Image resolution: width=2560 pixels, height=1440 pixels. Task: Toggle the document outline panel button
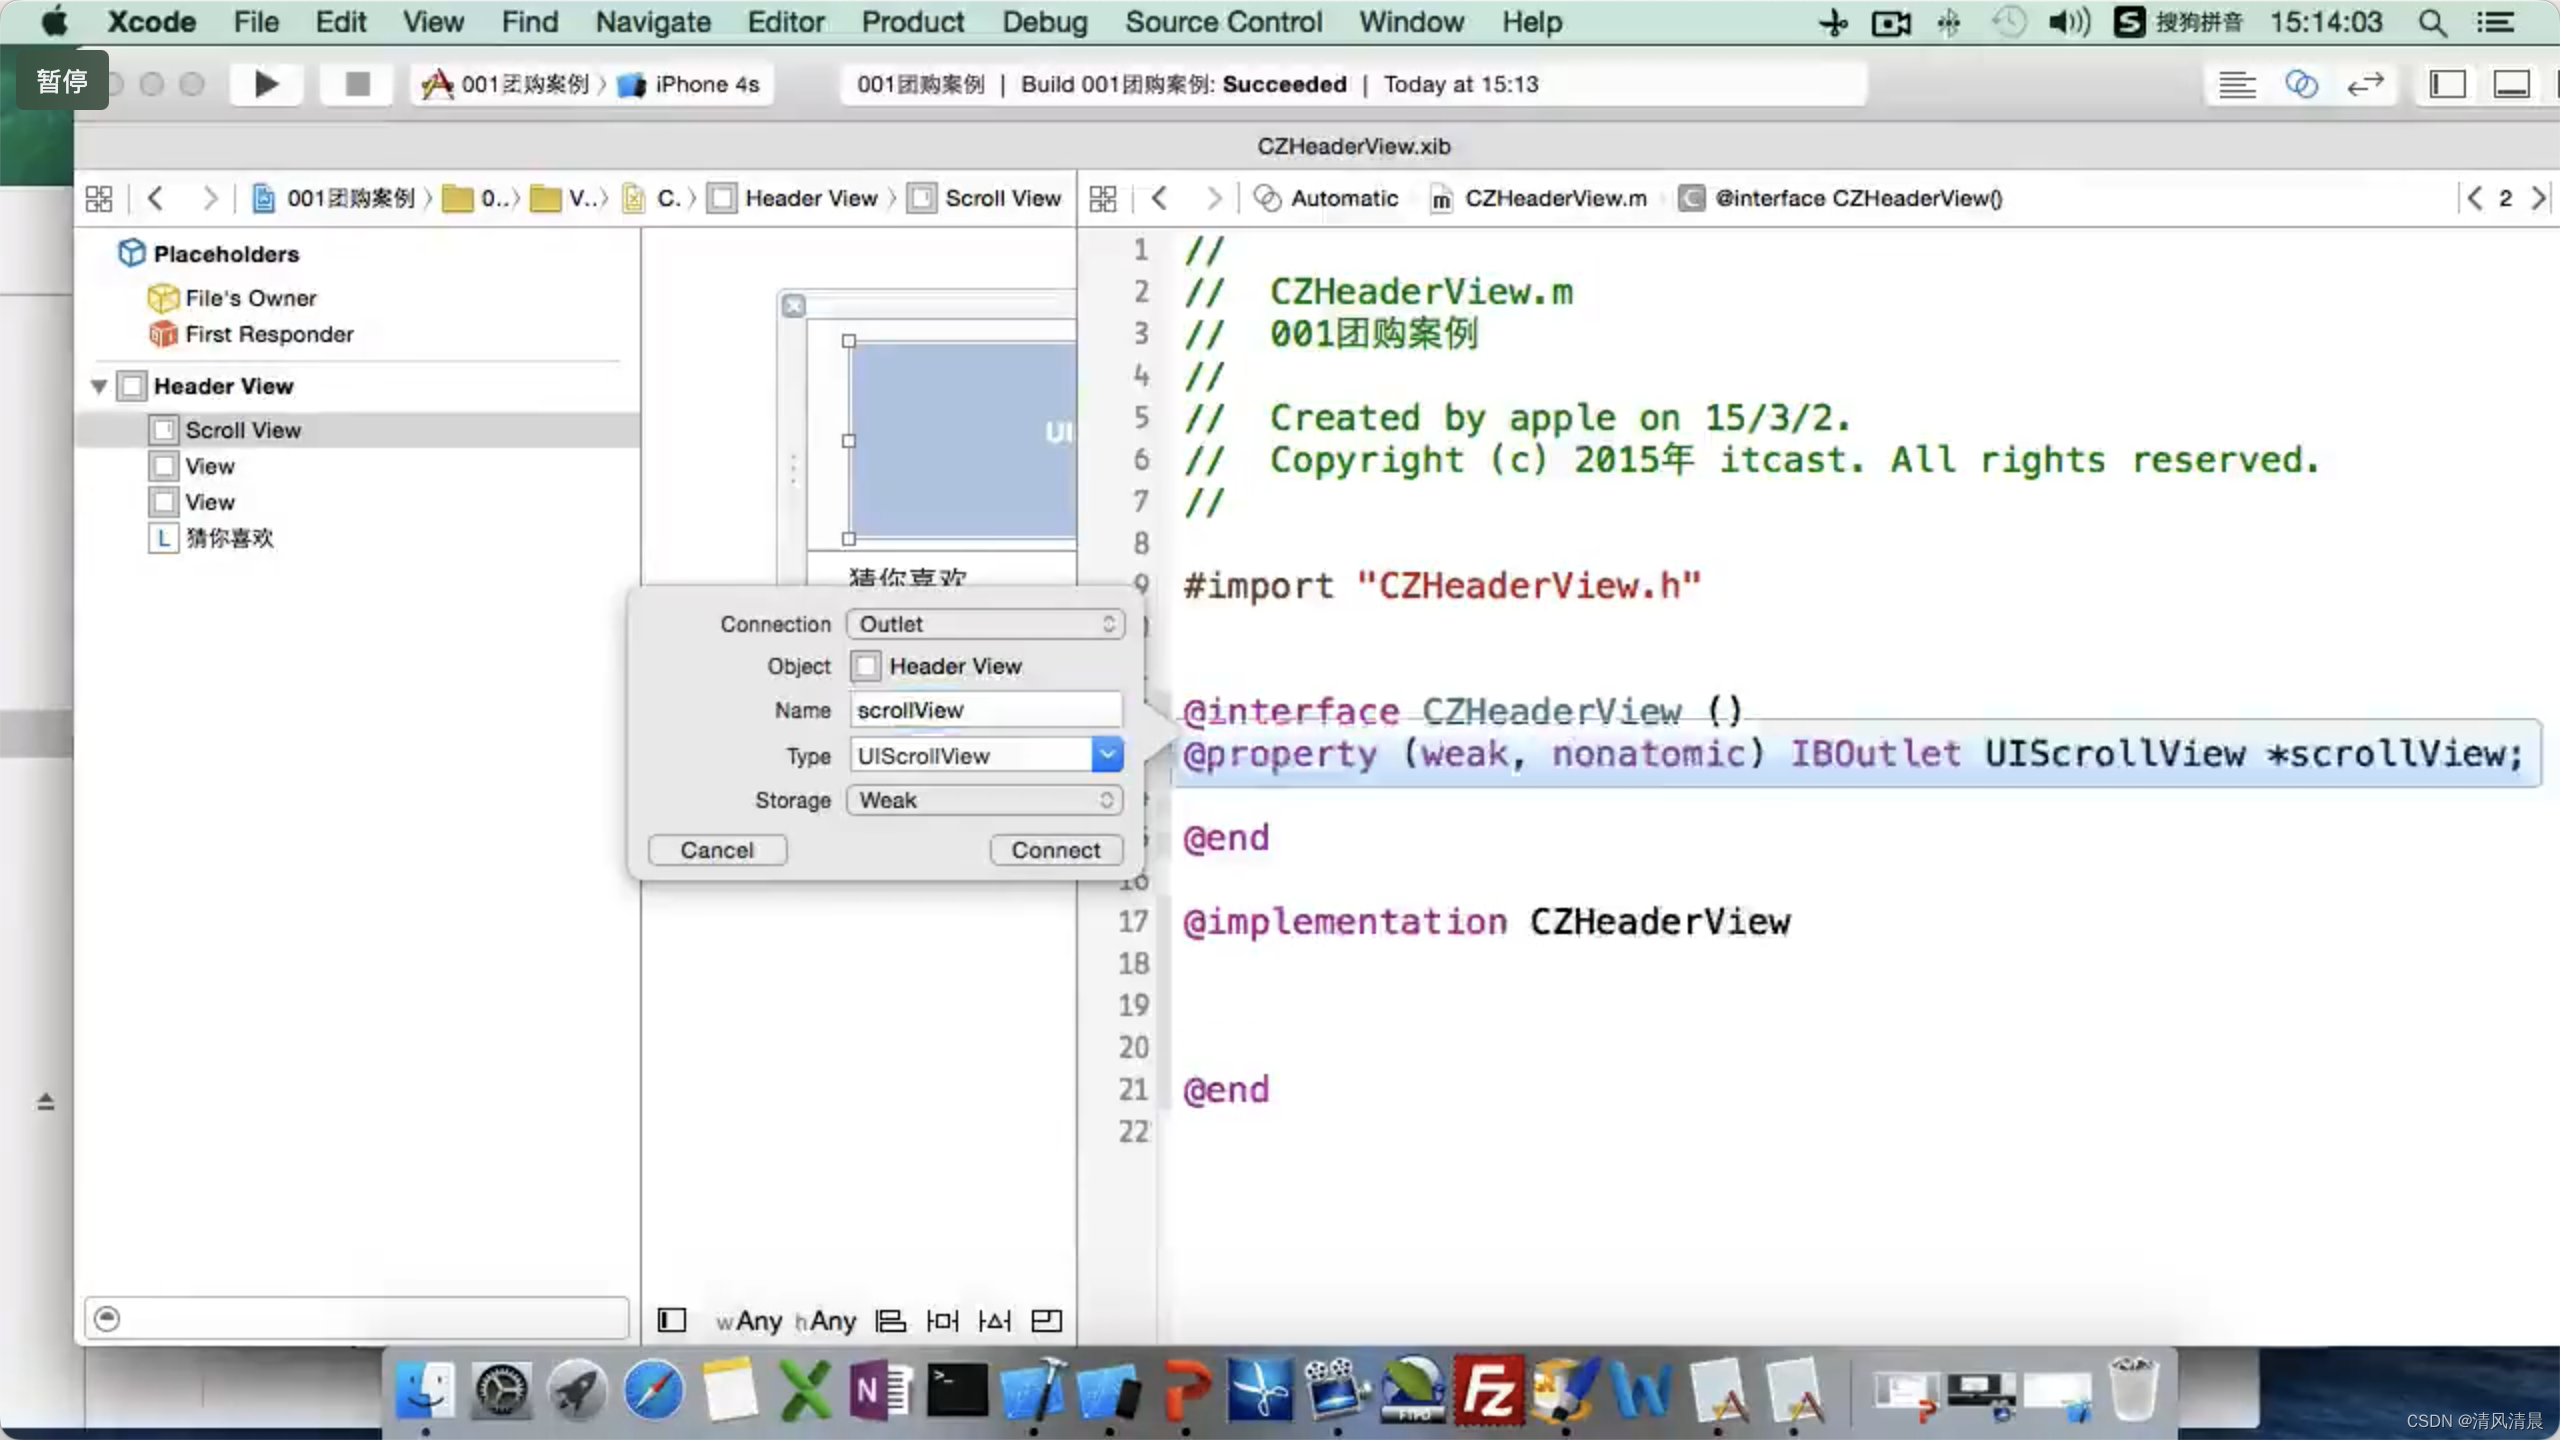tap(672, 1321)
